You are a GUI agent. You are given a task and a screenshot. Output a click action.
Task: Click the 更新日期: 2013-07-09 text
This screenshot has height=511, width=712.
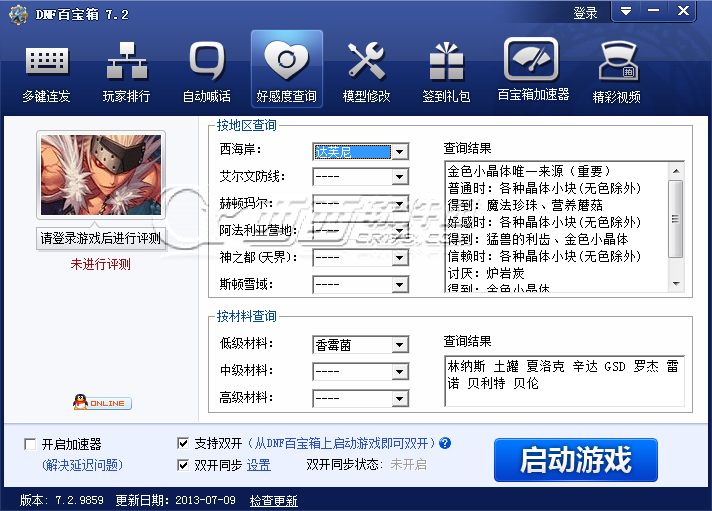pos(175,500)
